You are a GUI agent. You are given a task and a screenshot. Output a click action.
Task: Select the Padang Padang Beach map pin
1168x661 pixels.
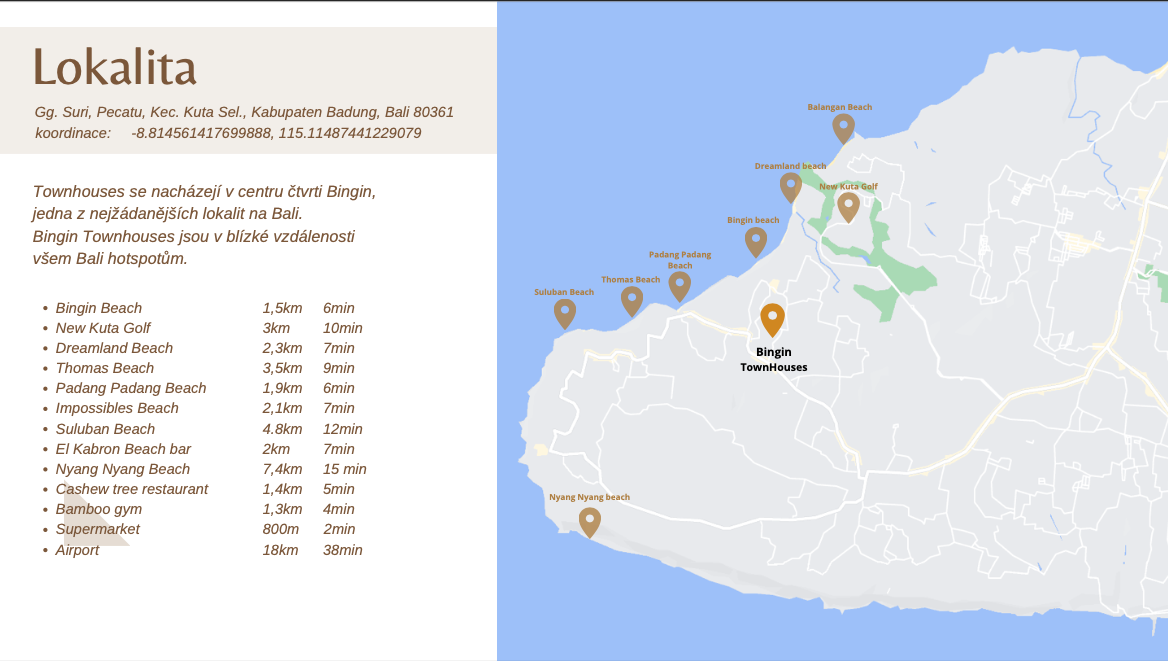(680, 285)
